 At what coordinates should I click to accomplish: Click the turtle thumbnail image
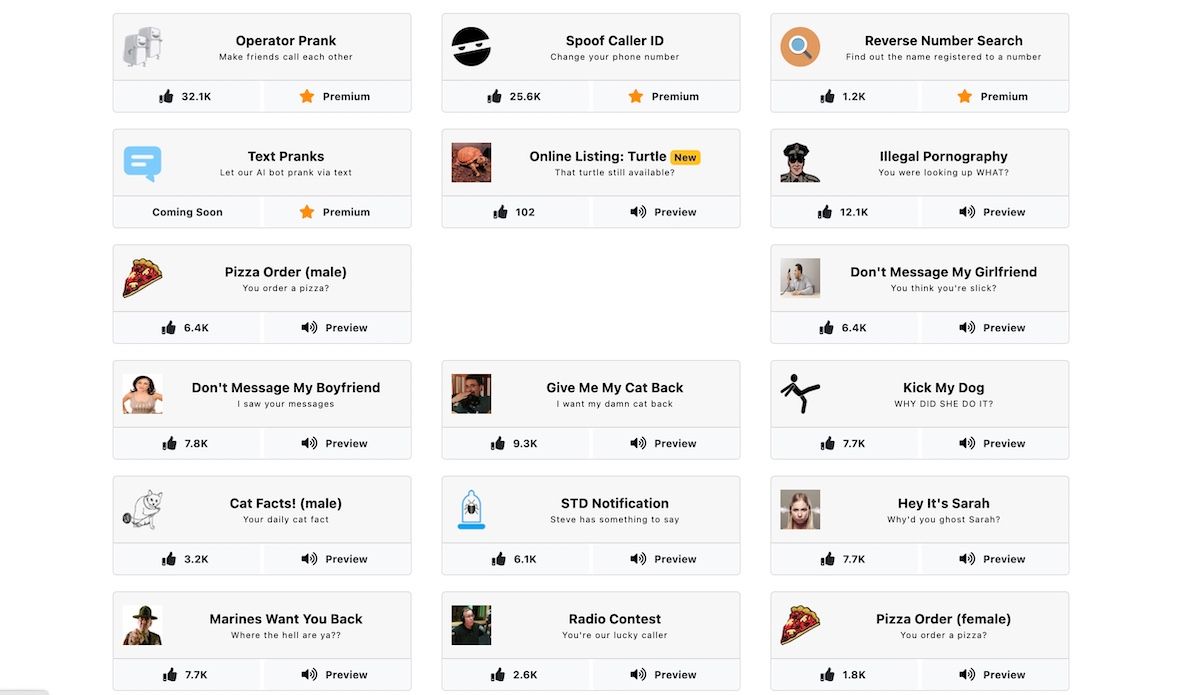click(x=471, y=163)
